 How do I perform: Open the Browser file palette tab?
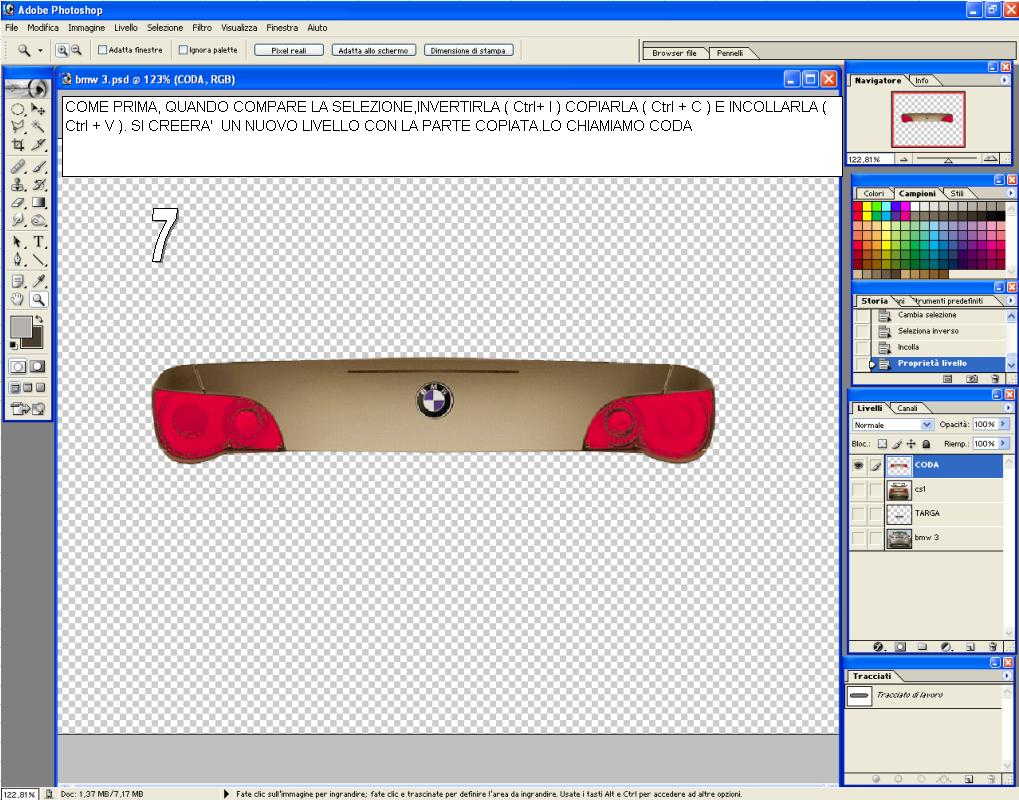click(x=674, y=53)
